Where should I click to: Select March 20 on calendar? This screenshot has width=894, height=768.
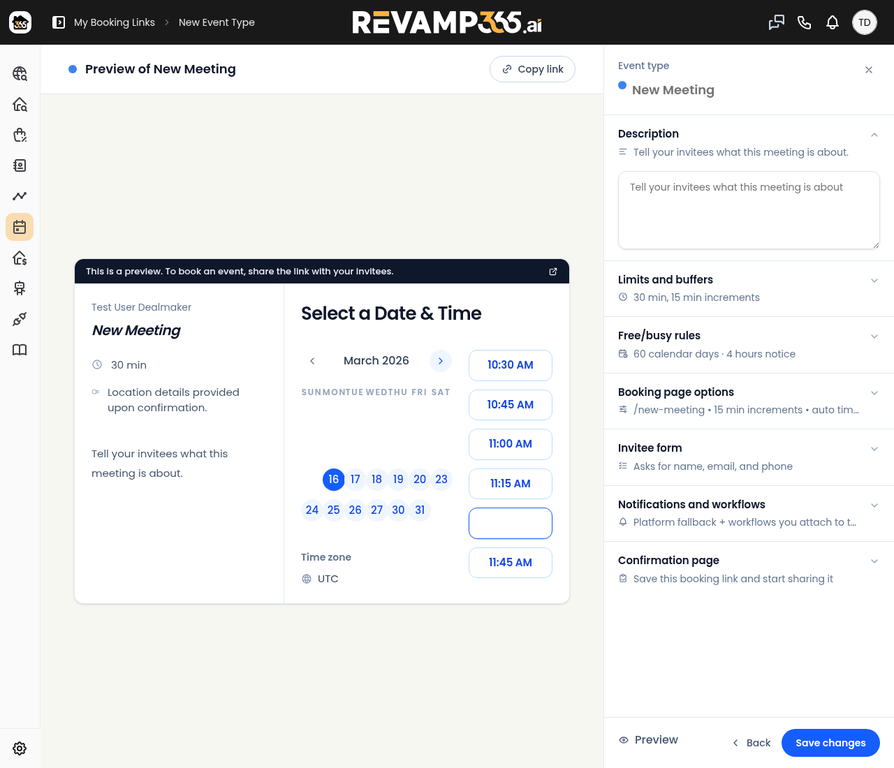[x=420, y=480]
